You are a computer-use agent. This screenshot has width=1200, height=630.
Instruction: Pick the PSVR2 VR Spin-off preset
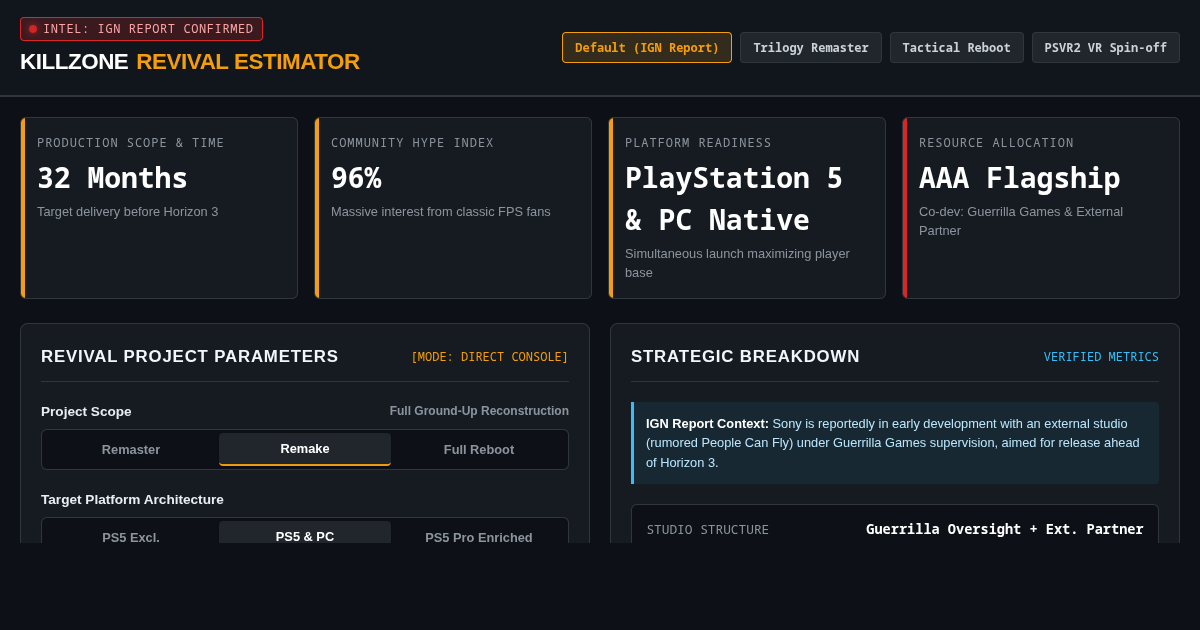point(1106,48)
